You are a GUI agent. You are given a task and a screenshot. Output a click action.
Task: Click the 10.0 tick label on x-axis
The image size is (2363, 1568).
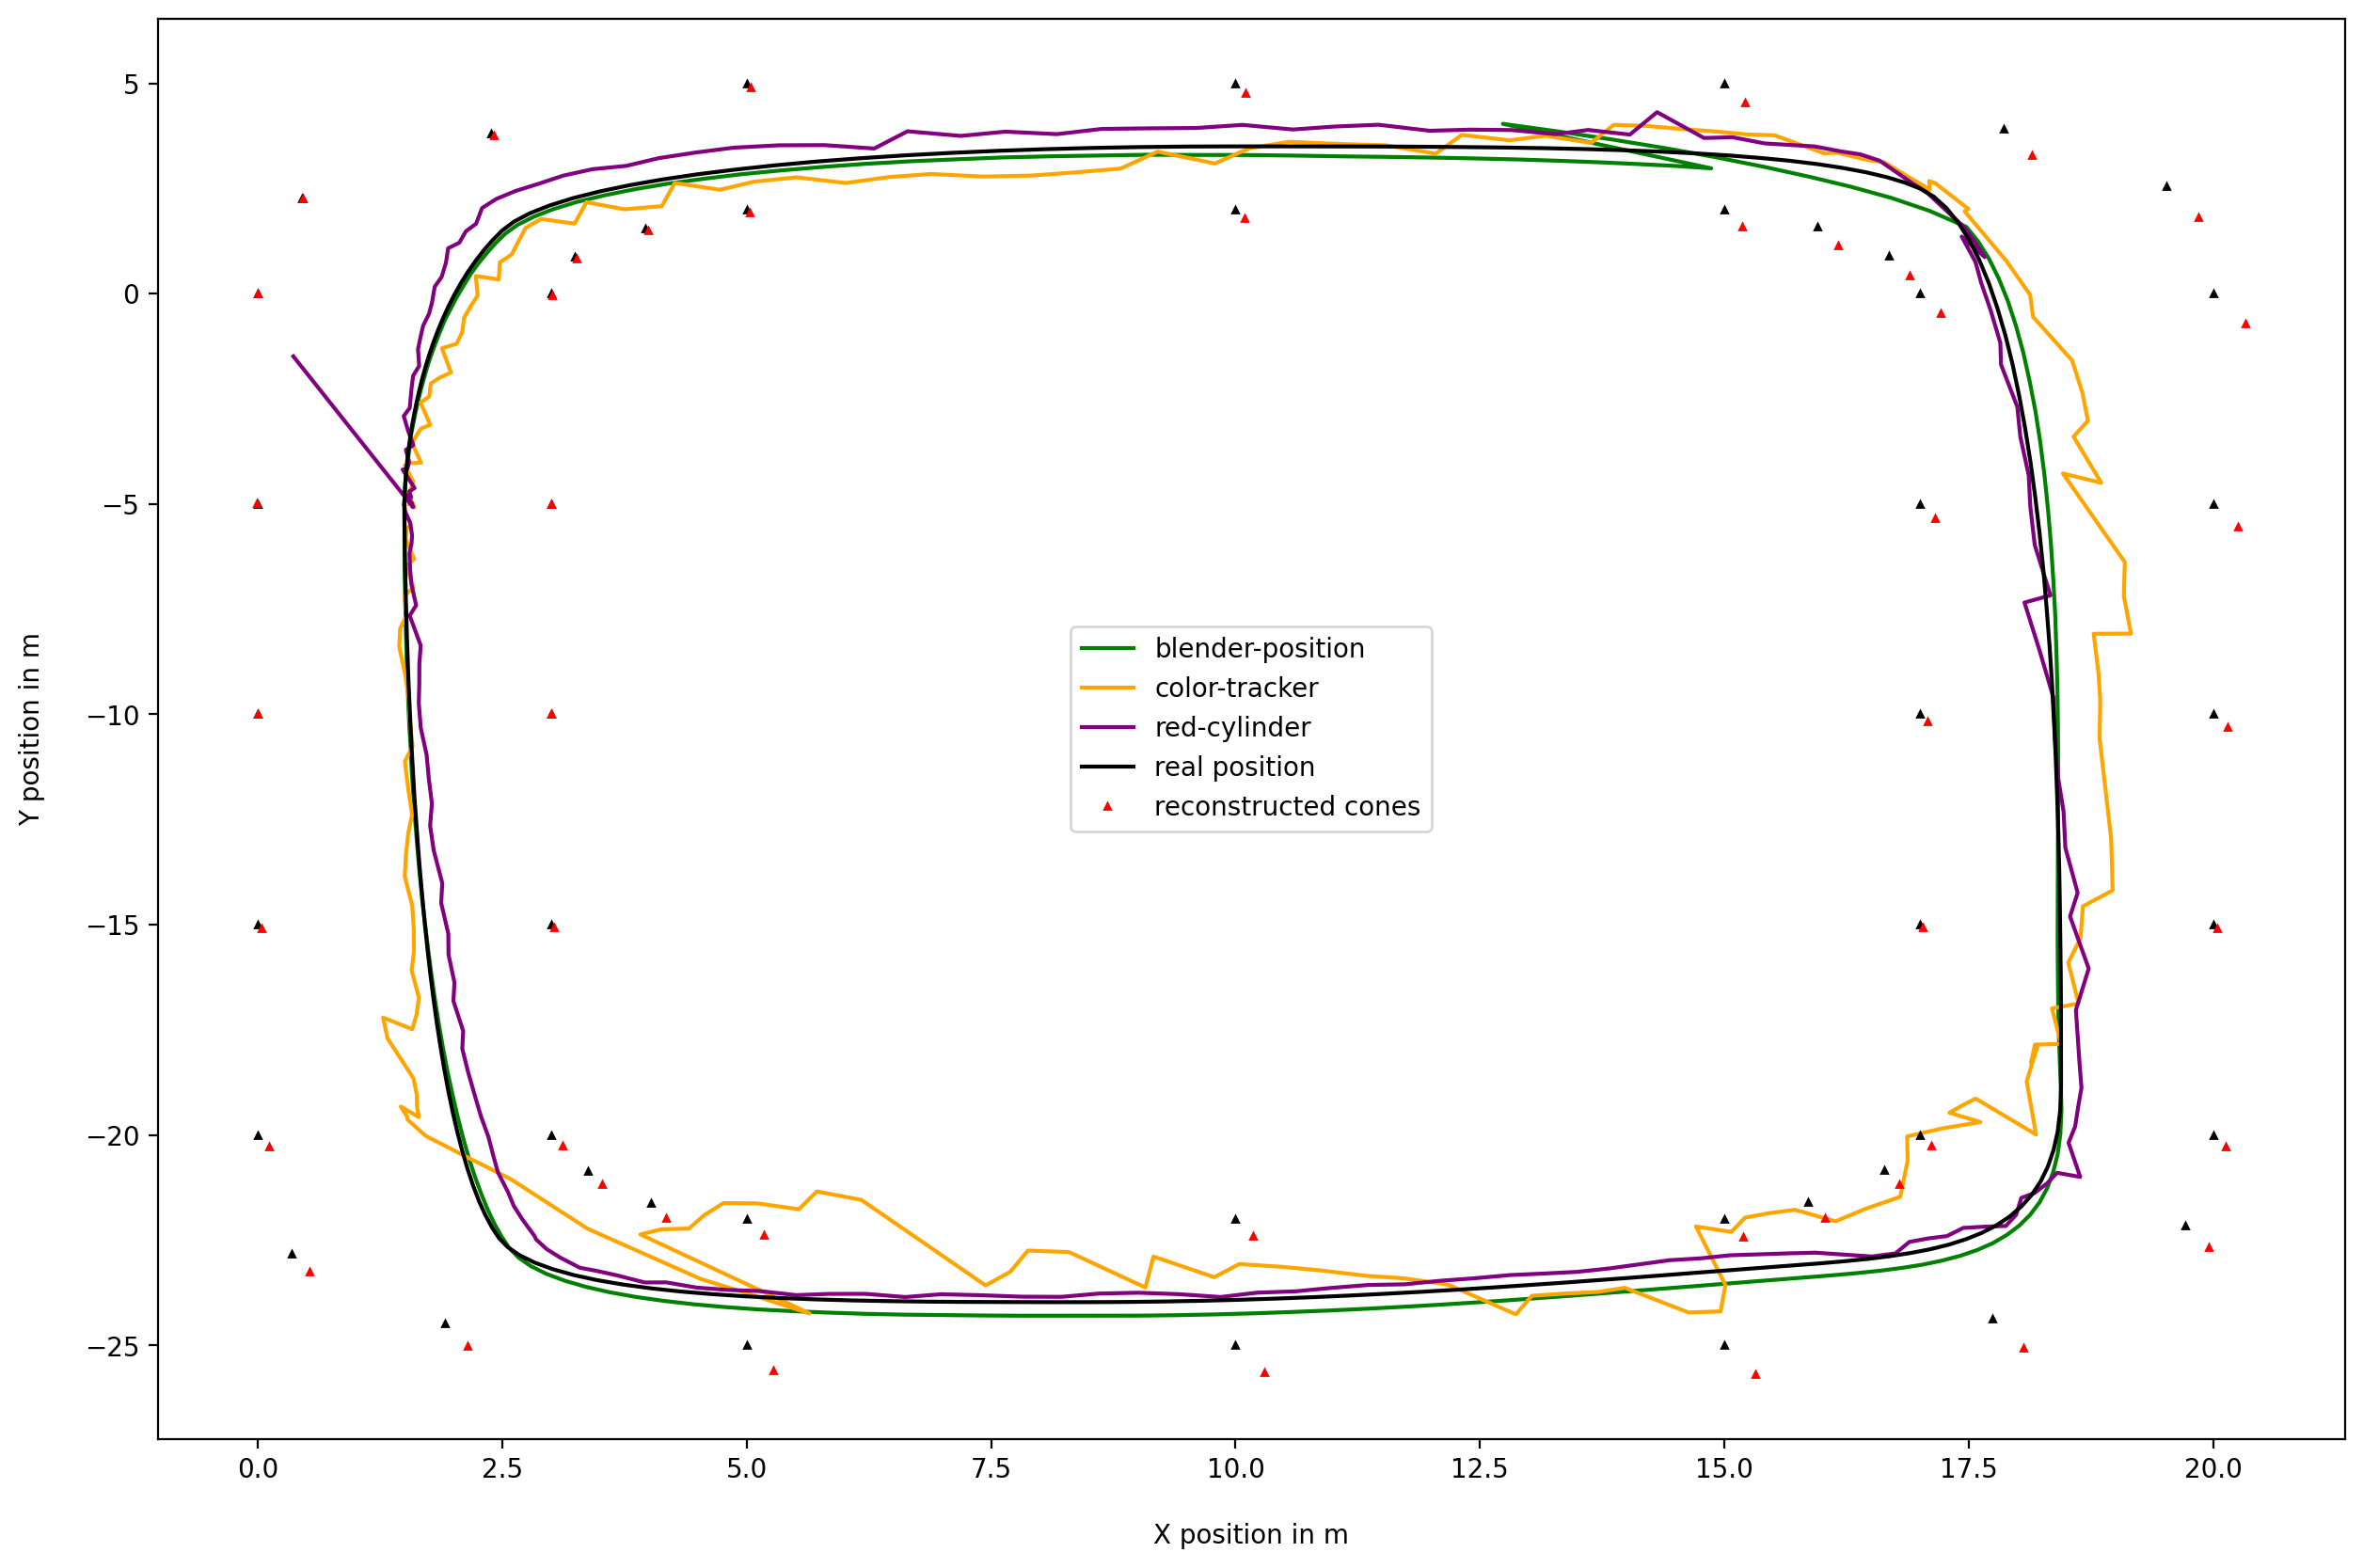1235,1469
